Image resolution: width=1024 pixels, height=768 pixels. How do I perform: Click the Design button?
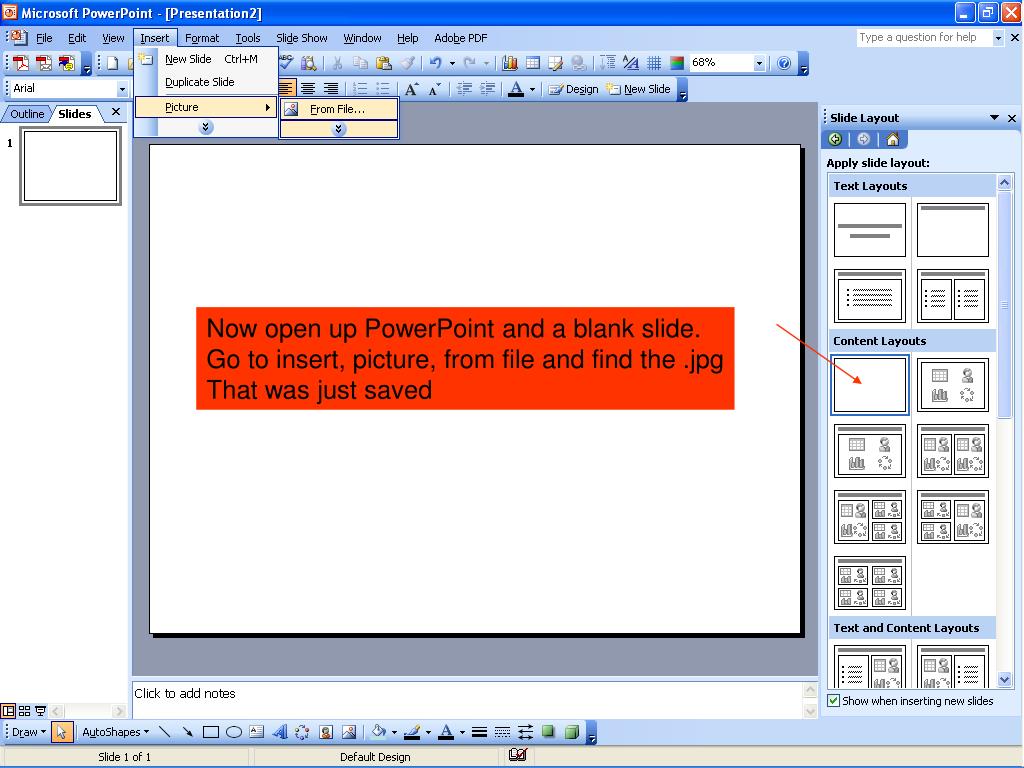pos(573,89)
